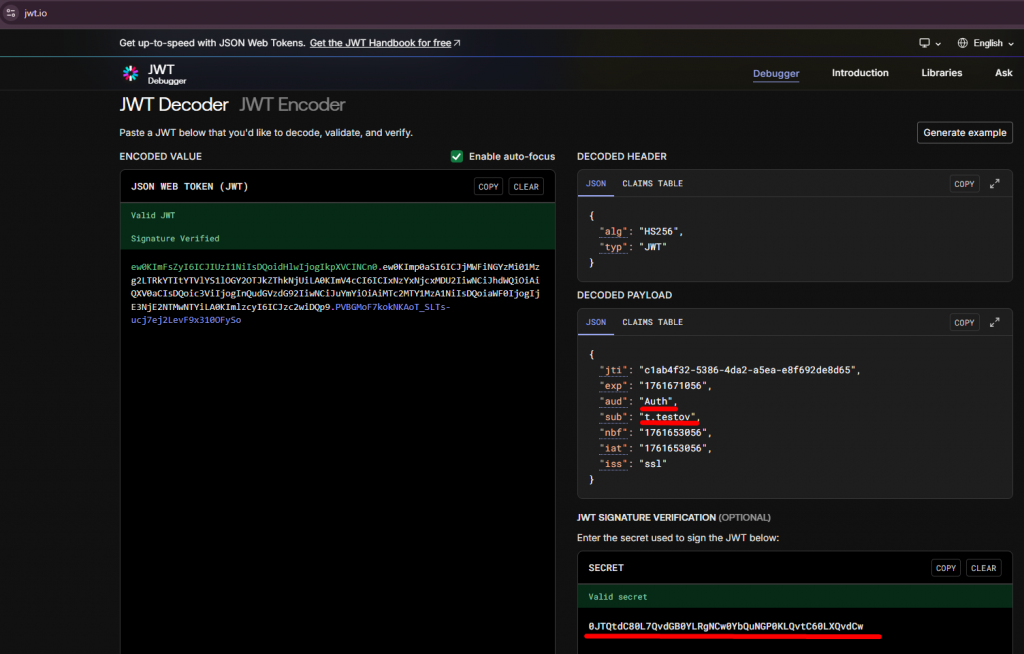Clear the Secret field
The image size is (1024, 654).
pyautogui.click(x=983, y=568)
